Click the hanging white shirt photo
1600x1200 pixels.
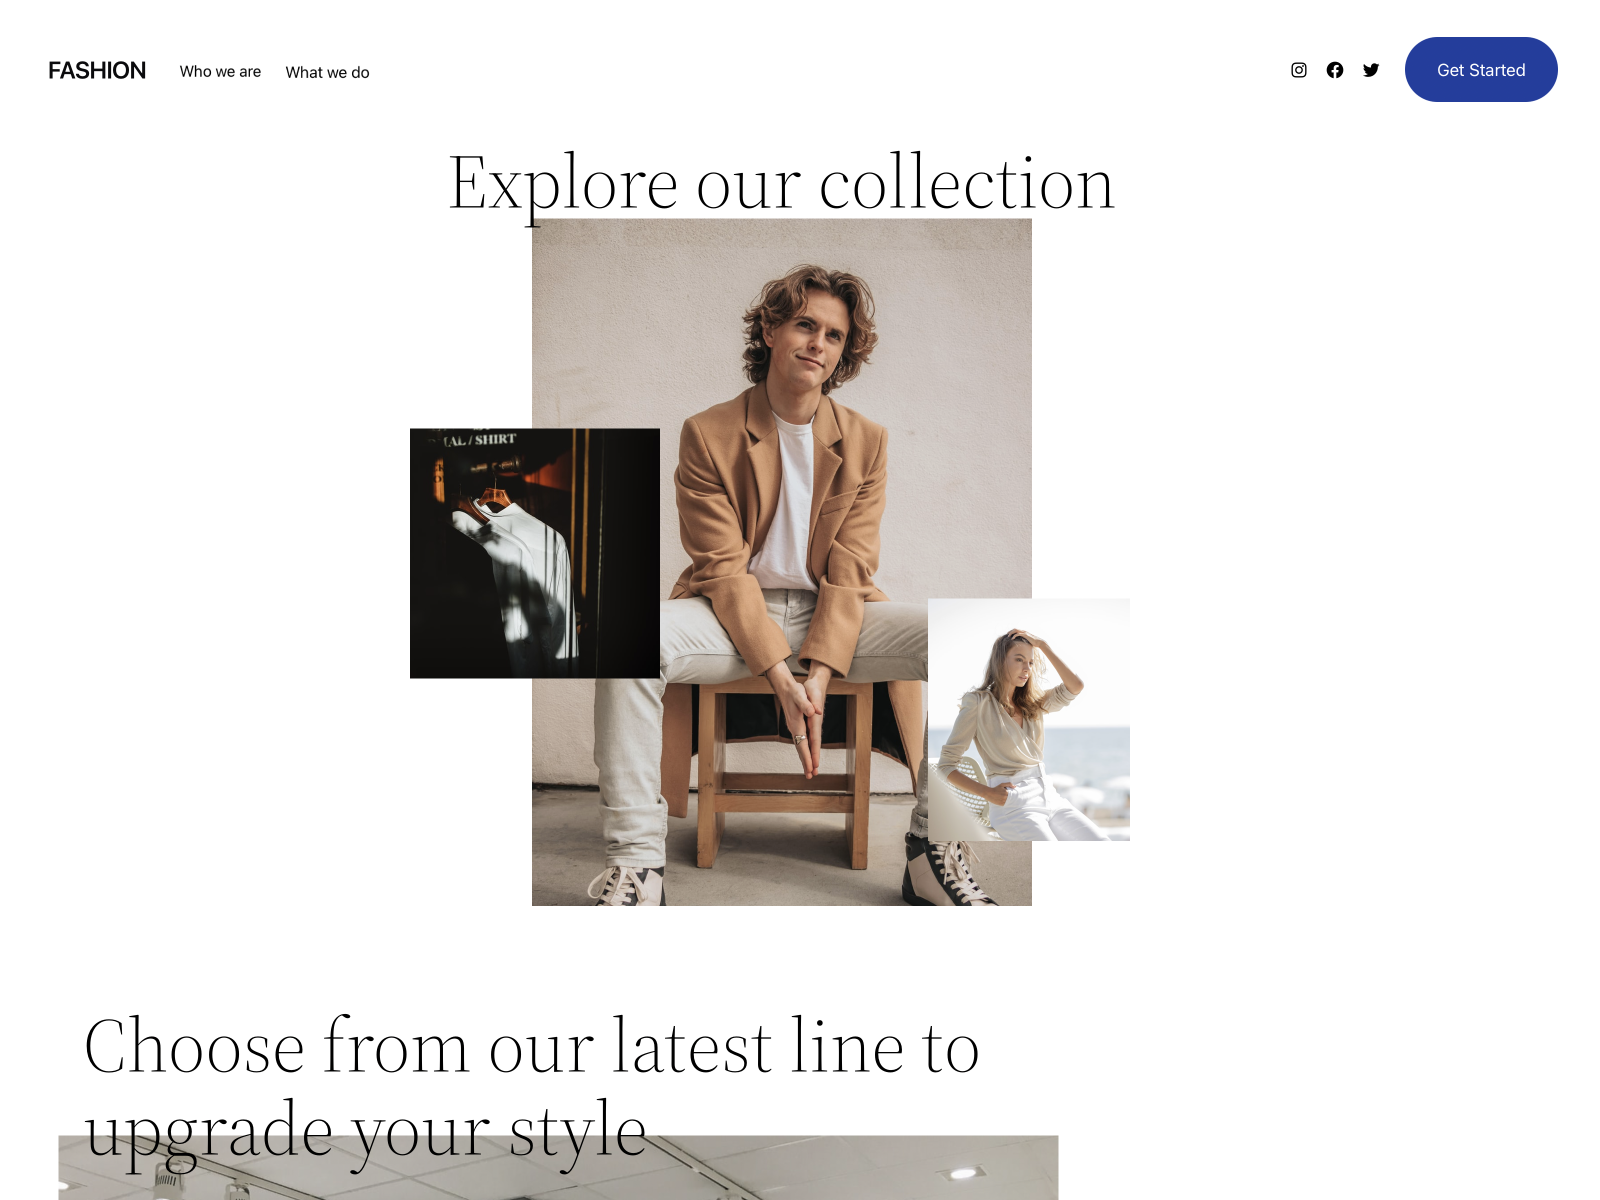coord(535,553)
